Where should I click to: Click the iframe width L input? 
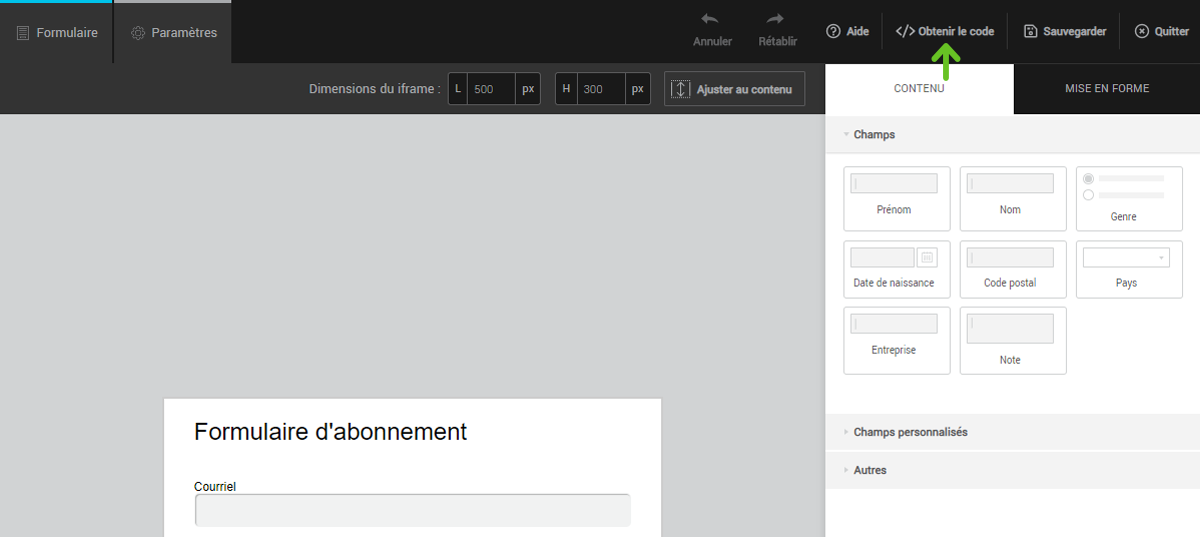coord(490,89)
